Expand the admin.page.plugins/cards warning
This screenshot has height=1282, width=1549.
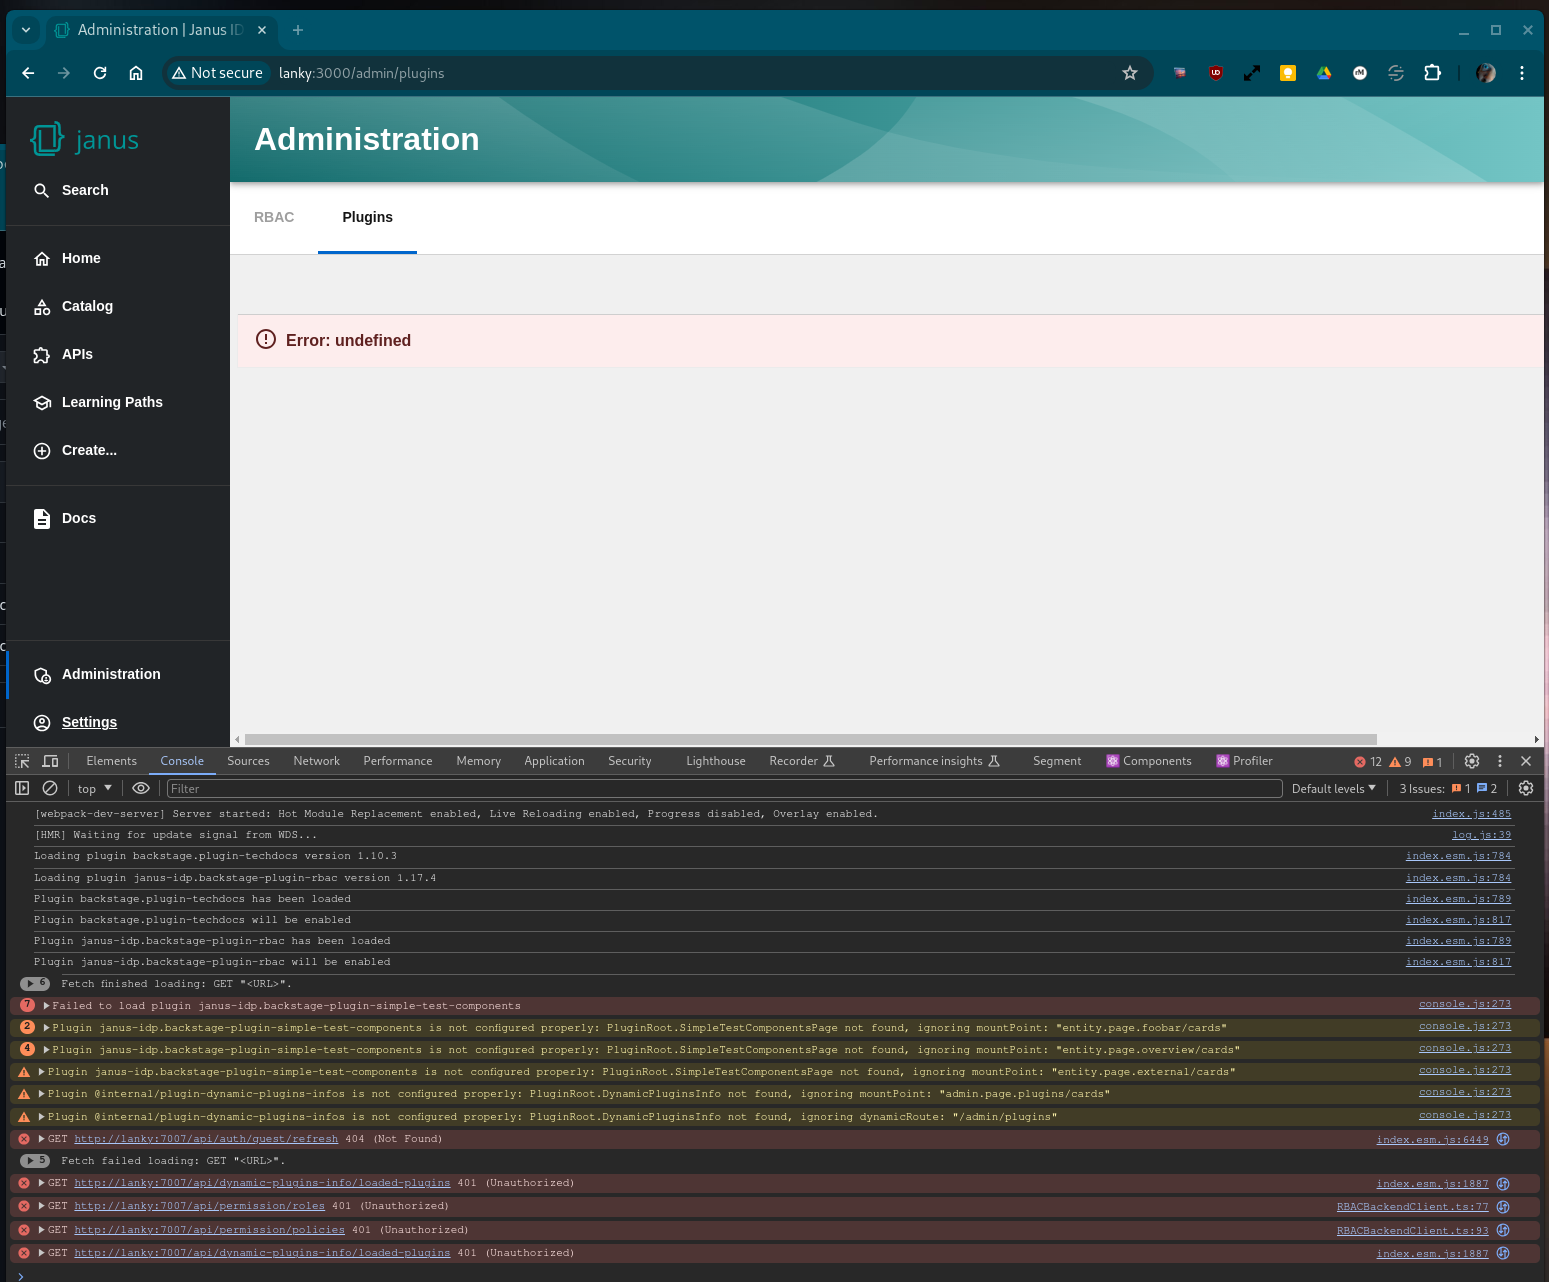41,1093
